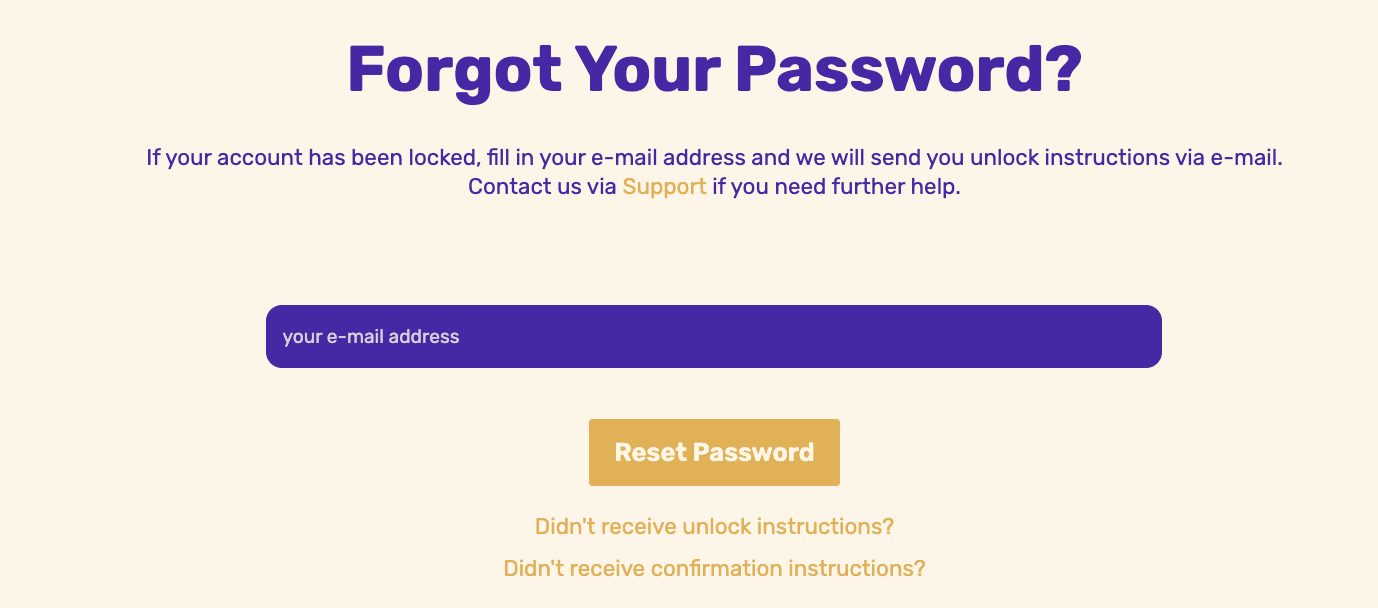Open "Didn't receive confirmation instructions?" link

tap(714, 568)
